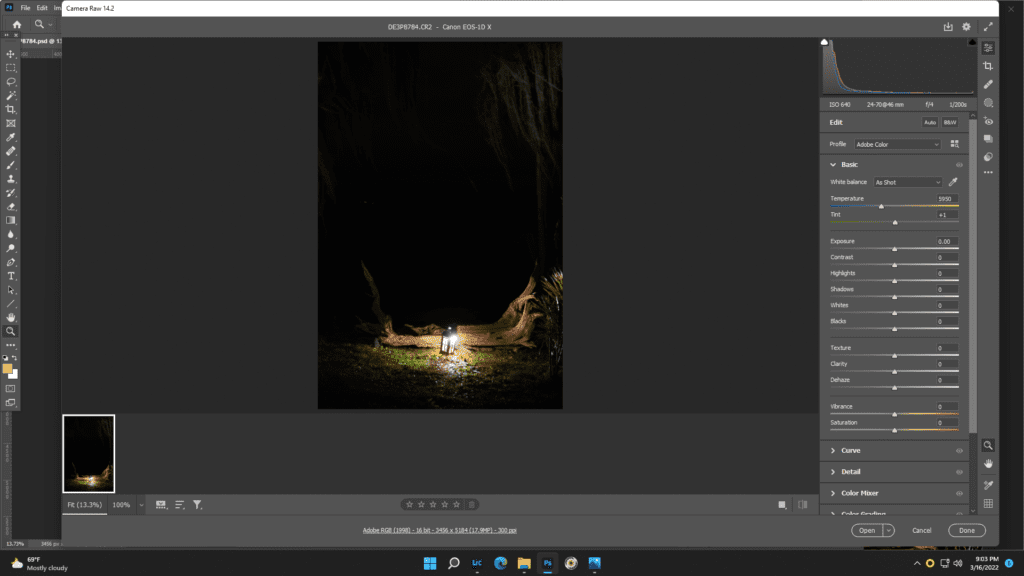Open Camera Raw preferences gear icon
1024x576 pixels.
(x=967, y=27)
